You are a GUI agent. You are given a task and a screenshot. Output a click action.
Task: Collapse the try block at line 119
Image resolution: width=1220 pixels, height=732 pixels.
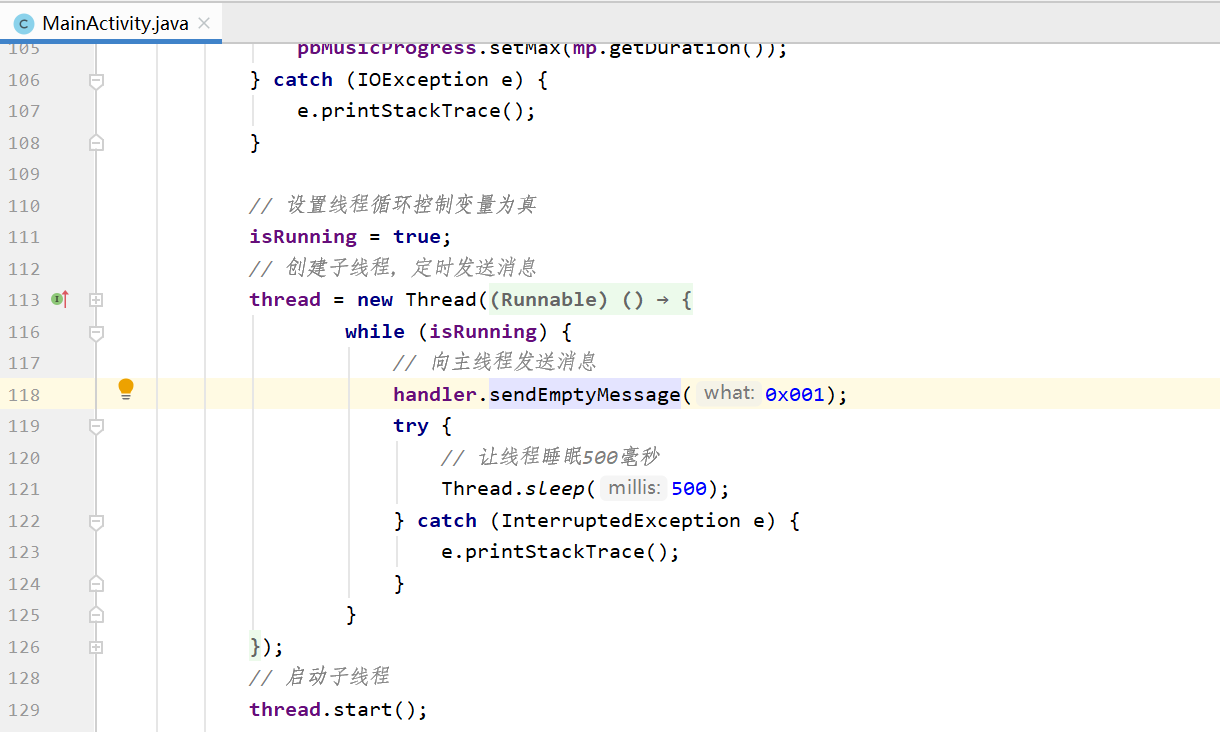point(96,426)
